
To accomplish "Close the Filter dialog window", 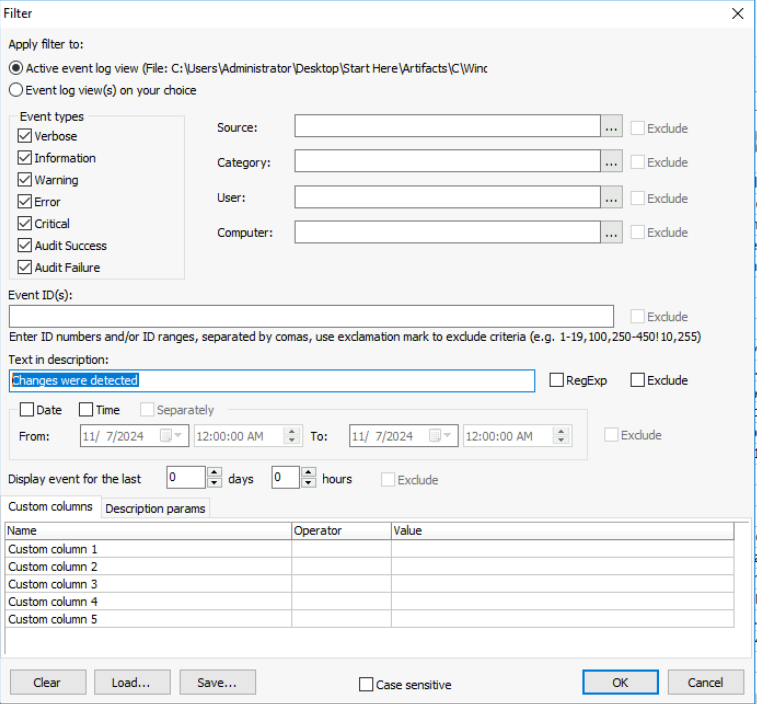I will 737,13.
